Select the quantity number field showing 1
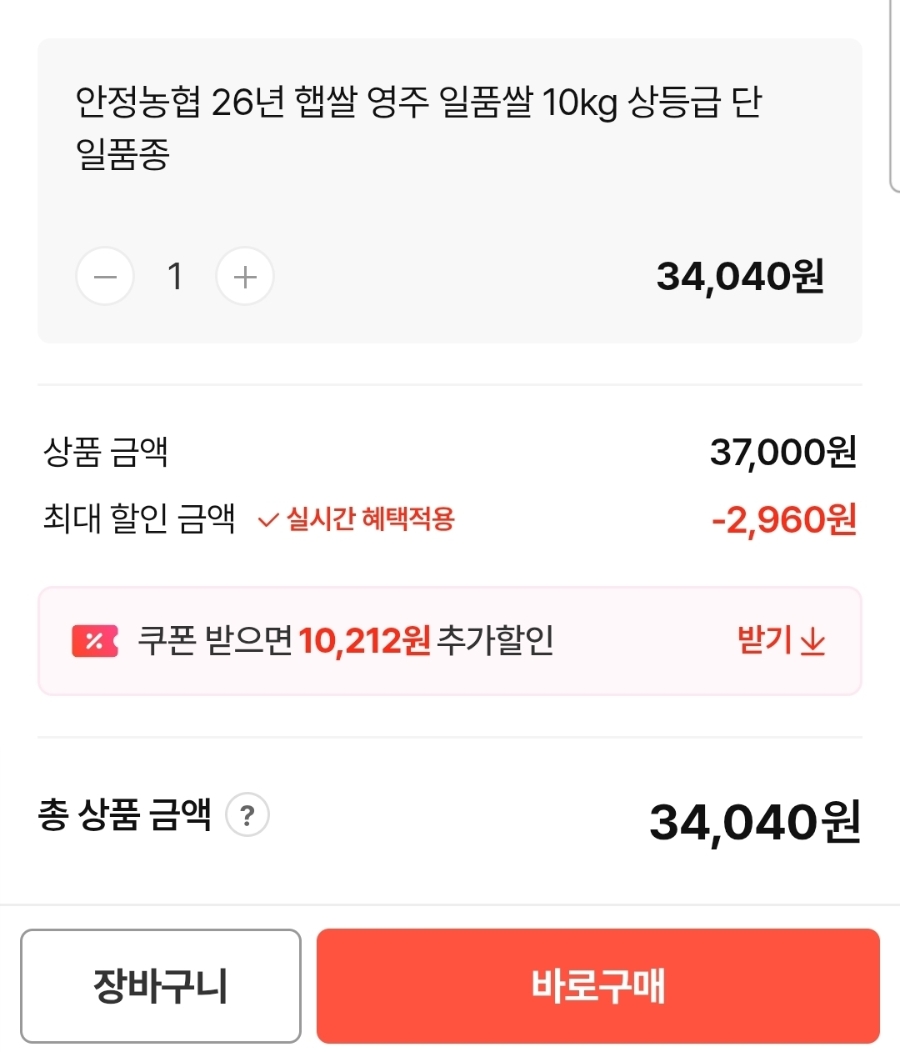900x1052 pixels. point(175,276)
